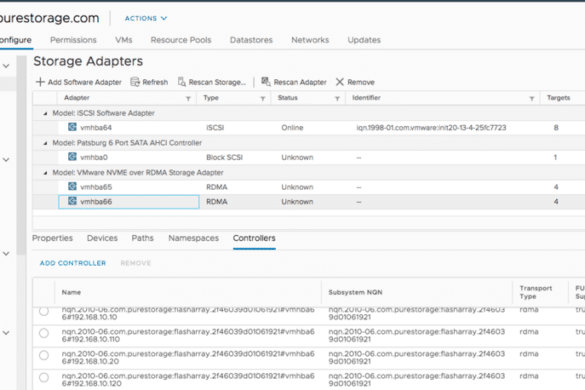Screen dimensions: 585x390
Task: Switch to the Properties sub-tab
Action: [x=52, y=238]
